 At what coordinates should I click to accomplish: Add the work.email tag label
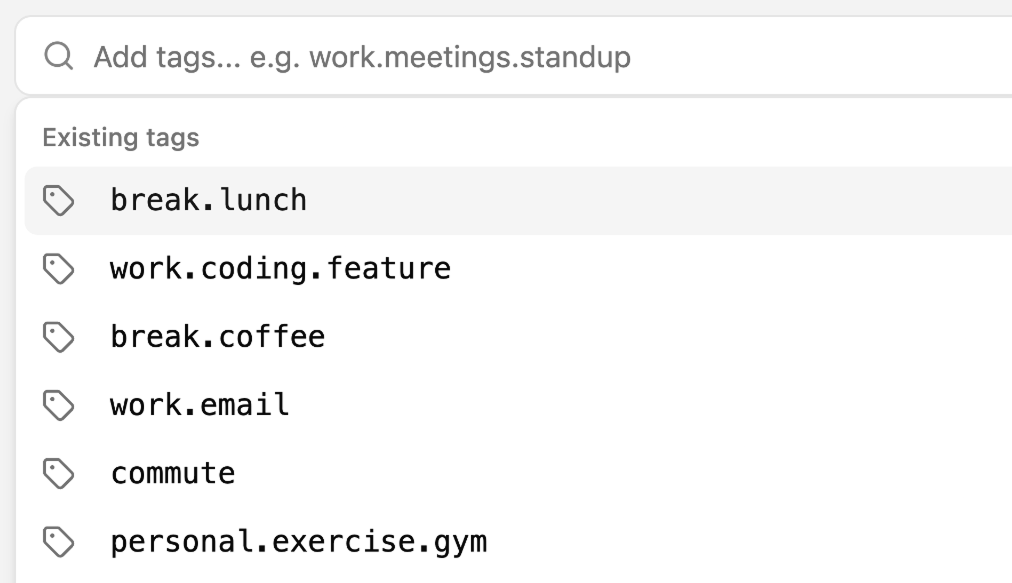[199, 405]
